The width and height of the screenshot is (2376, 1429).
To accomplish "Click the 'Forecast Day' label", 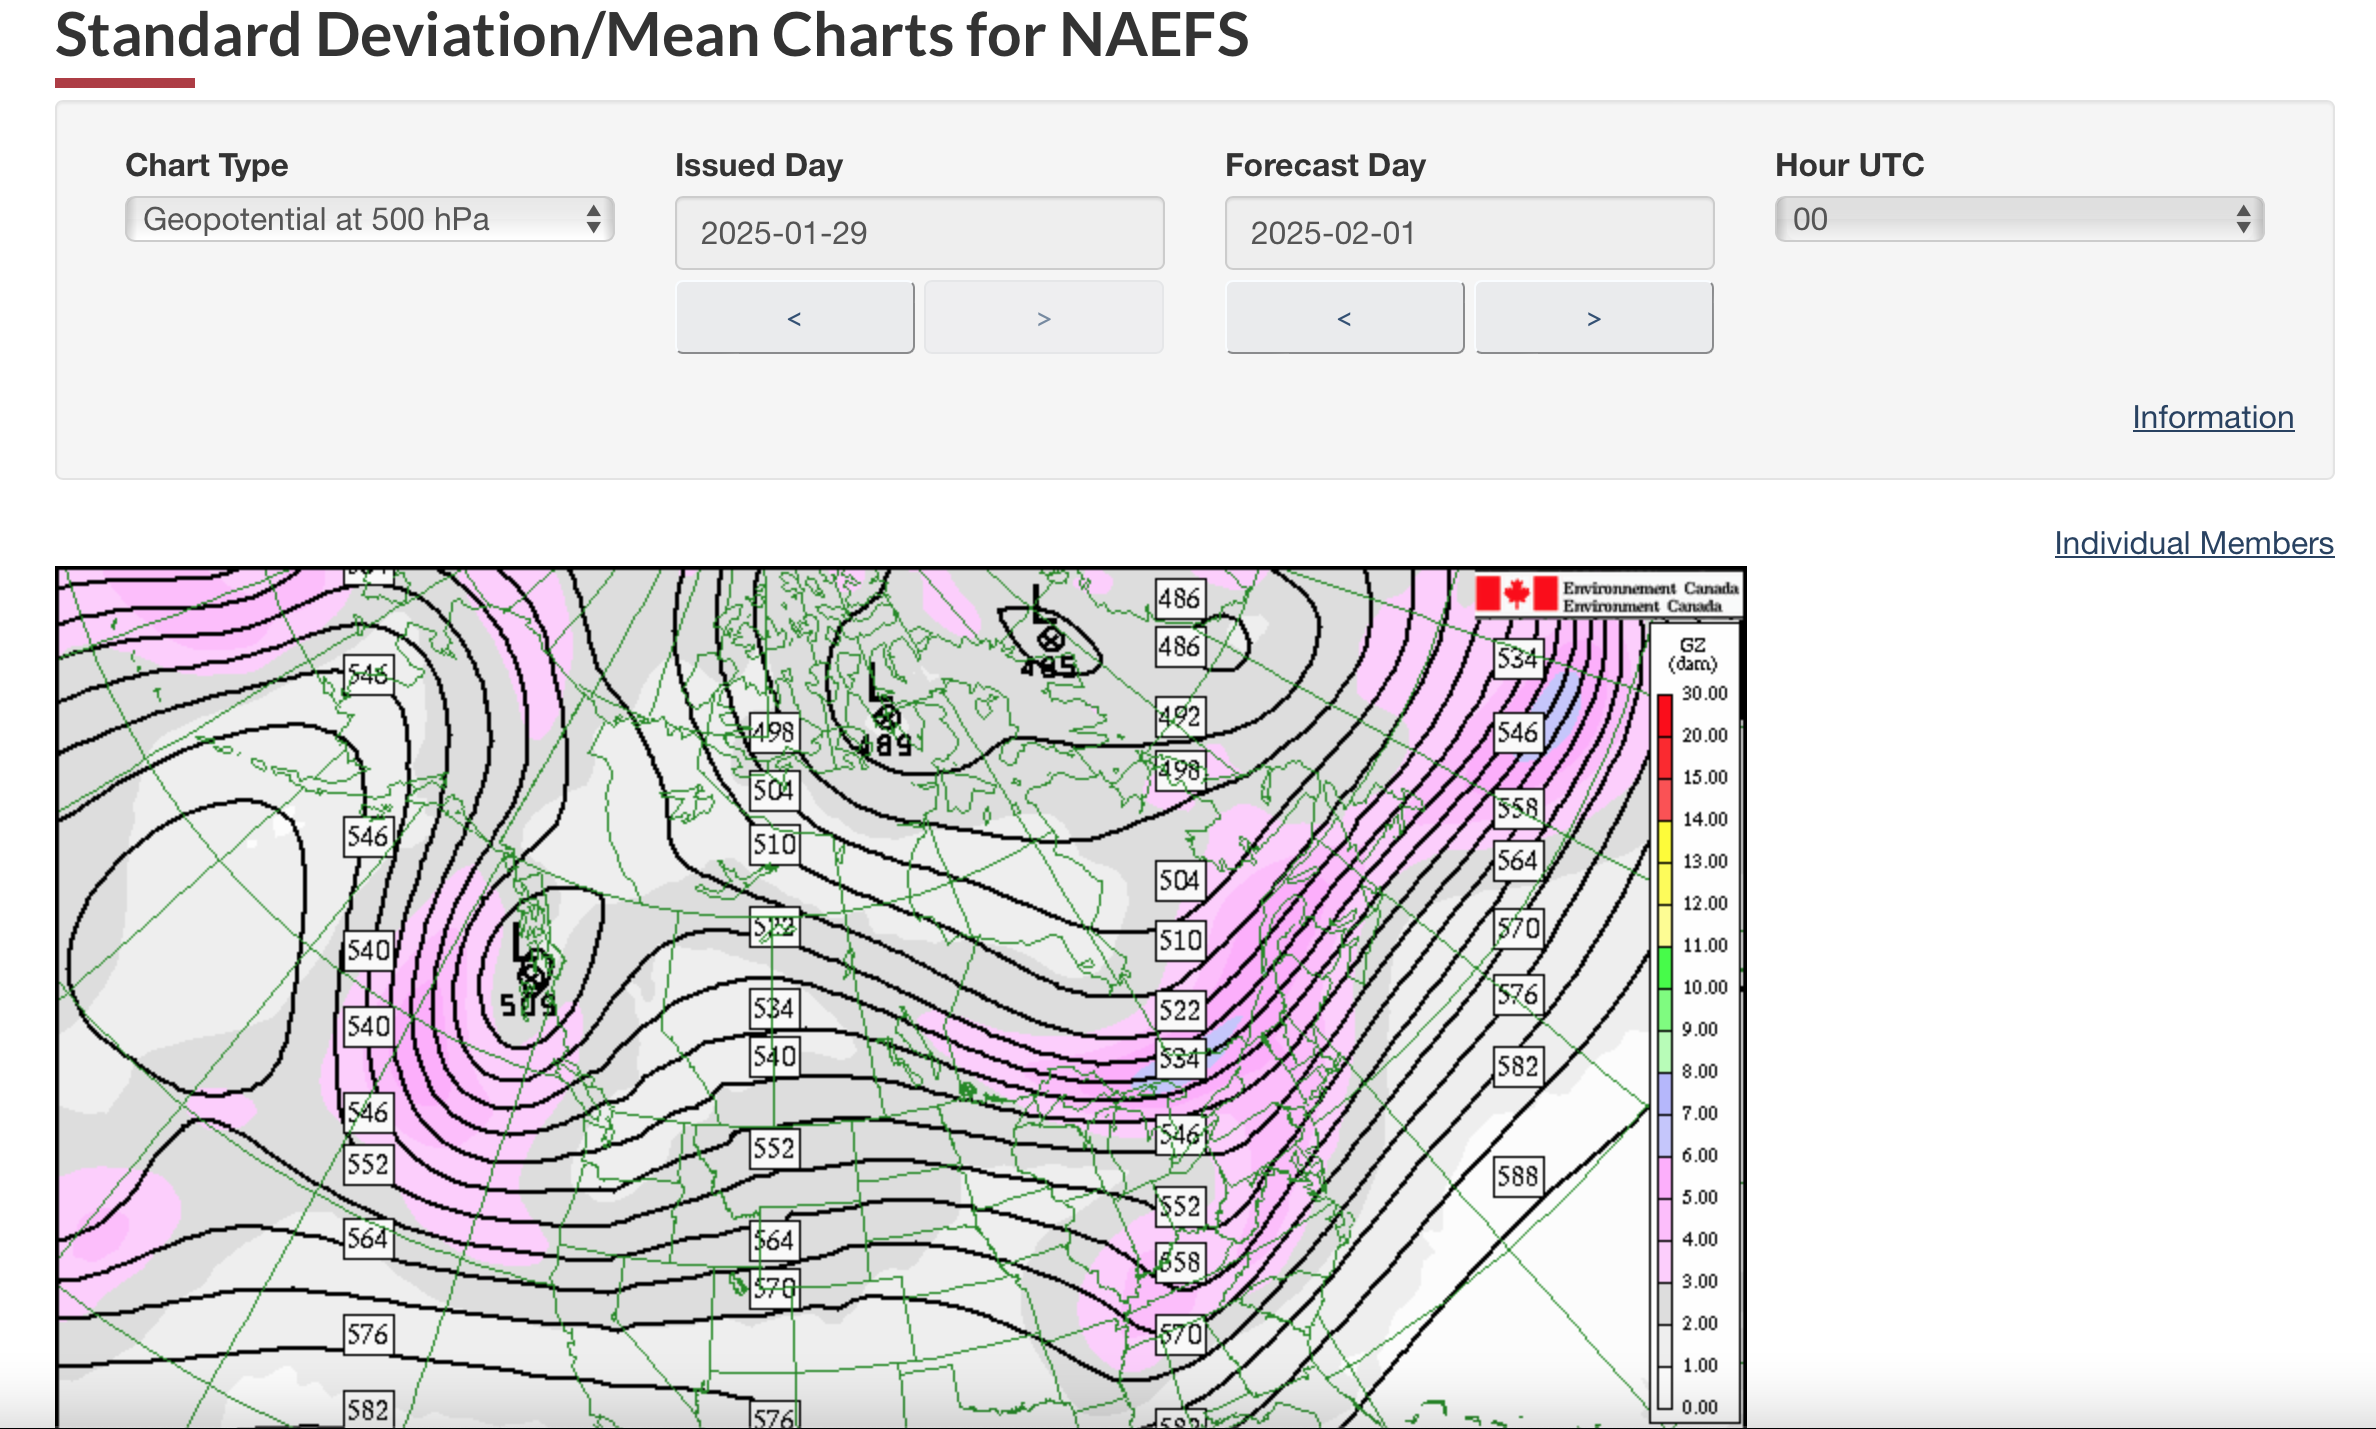I will pos(1325,165).
